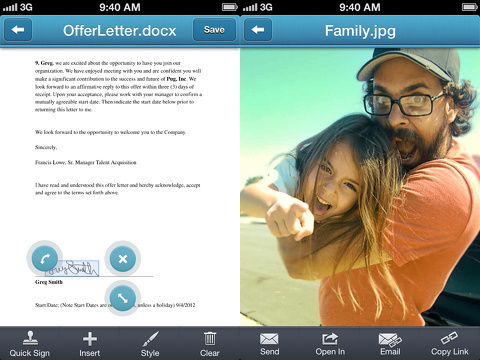Tap the Quick Sign stamp icon
The image size is (480, 360).
pyautogui.click(x=30, y=338)
